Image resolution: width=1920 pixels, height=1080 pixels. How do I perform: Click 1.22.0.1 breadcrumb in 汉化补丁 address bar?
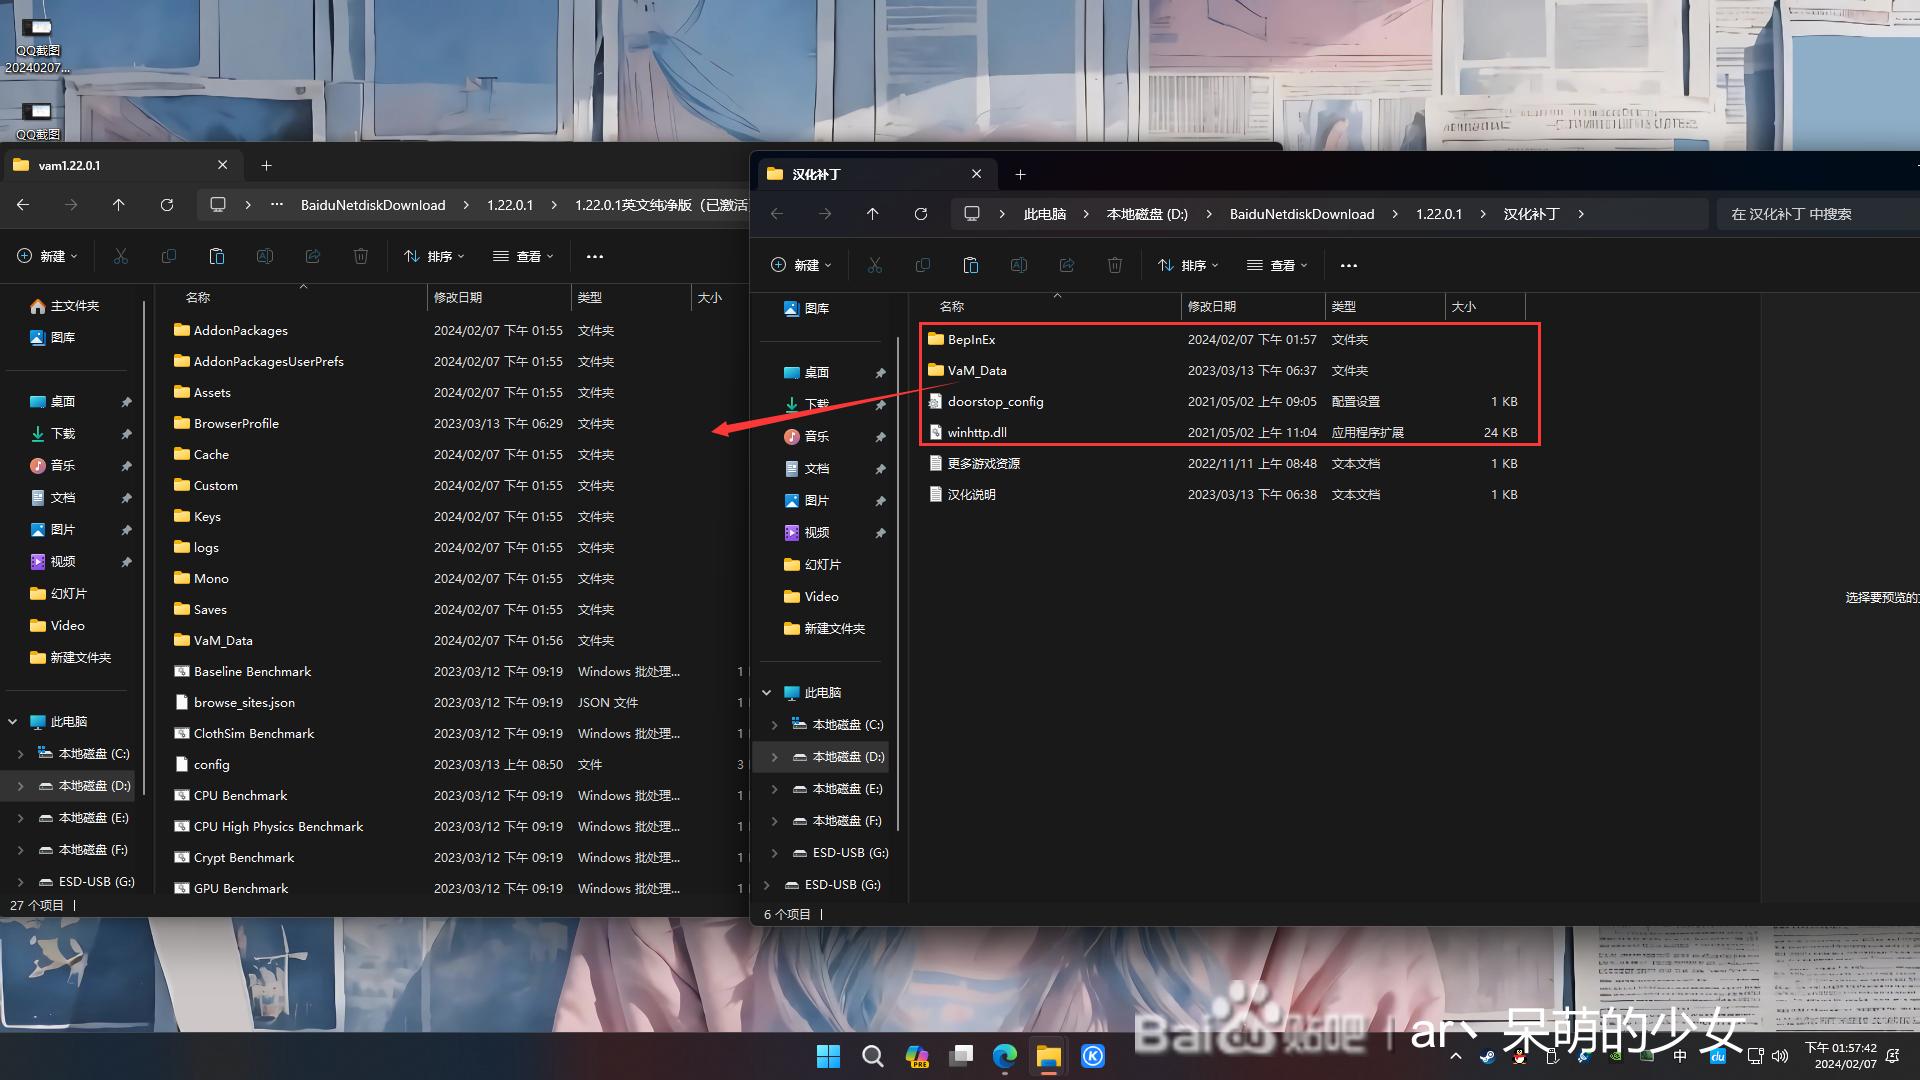click(1438, 214)
